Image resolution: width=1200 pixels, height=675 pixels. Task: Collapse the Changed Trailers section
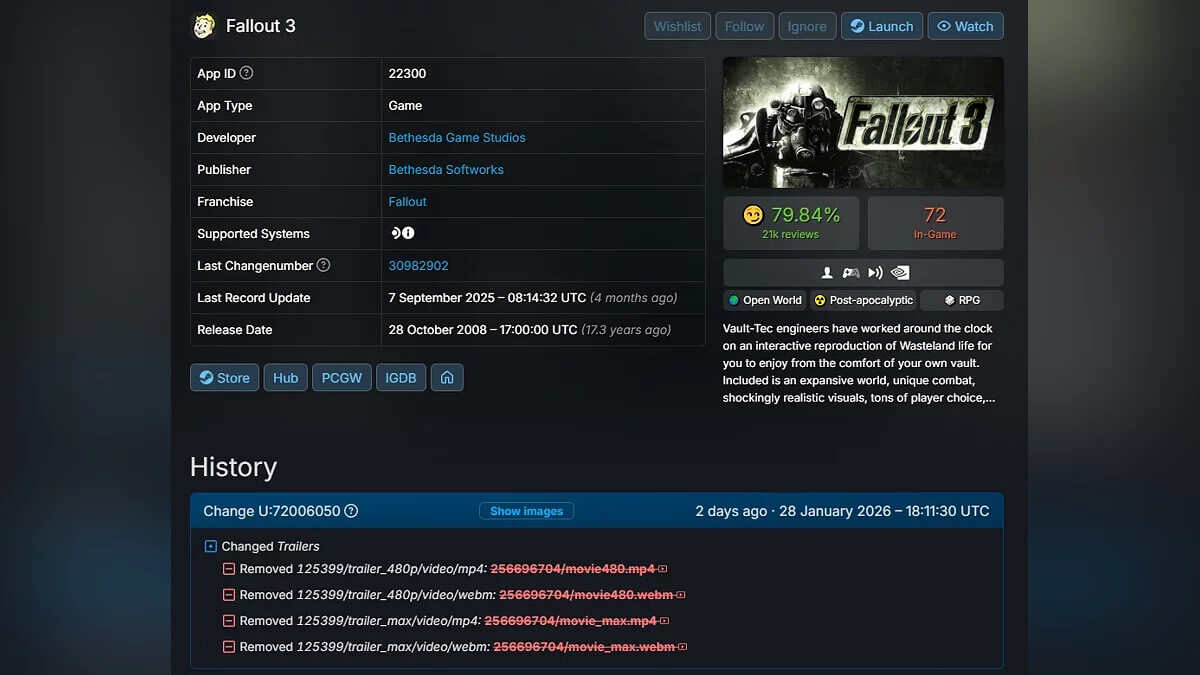[209, 546]
